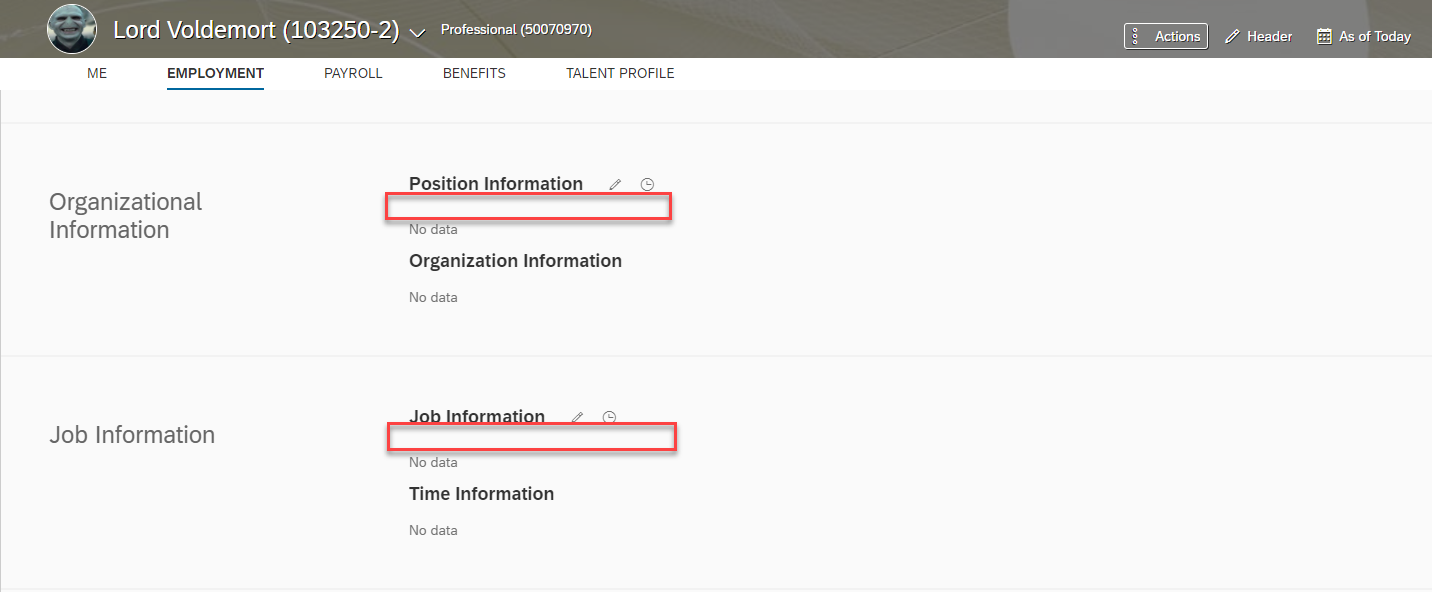This screenshot has width=1432, height=592.
Task: Open the Actions menu button
Action: (1165, 36)
